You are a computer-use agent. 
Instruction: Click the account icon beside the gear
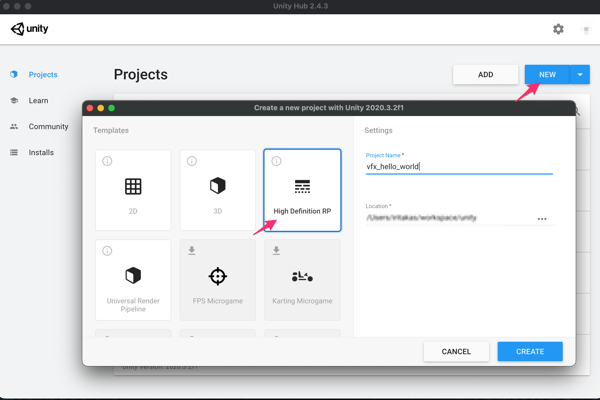tap(586, 29)
